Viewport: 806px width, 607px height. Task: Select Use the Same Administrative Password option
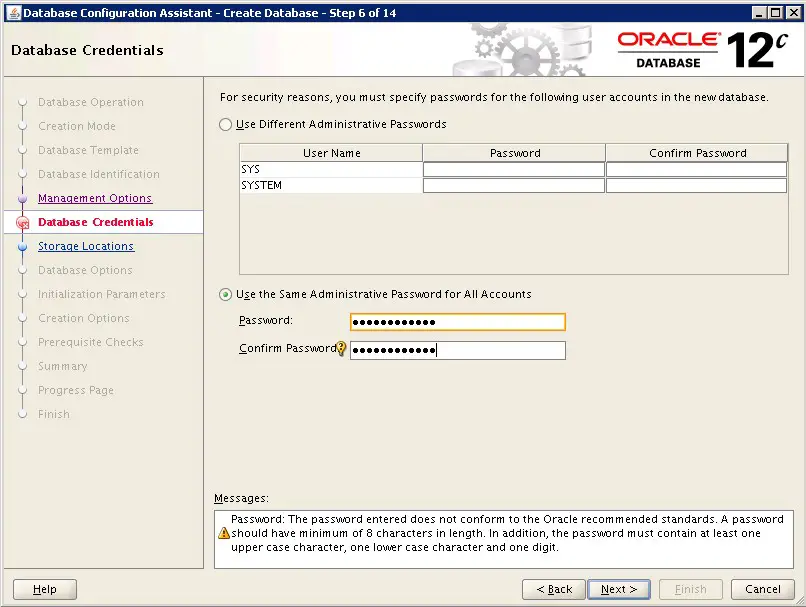[x=225, y=295]
